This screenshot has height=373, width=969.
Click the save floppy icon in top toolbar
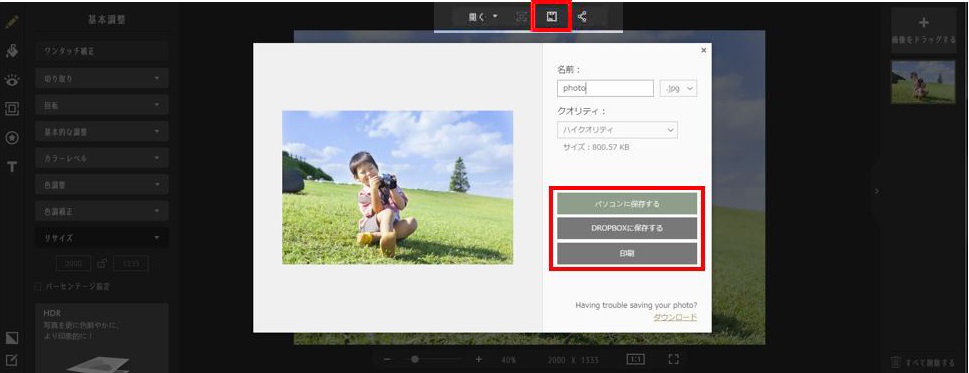pos(552,17)
